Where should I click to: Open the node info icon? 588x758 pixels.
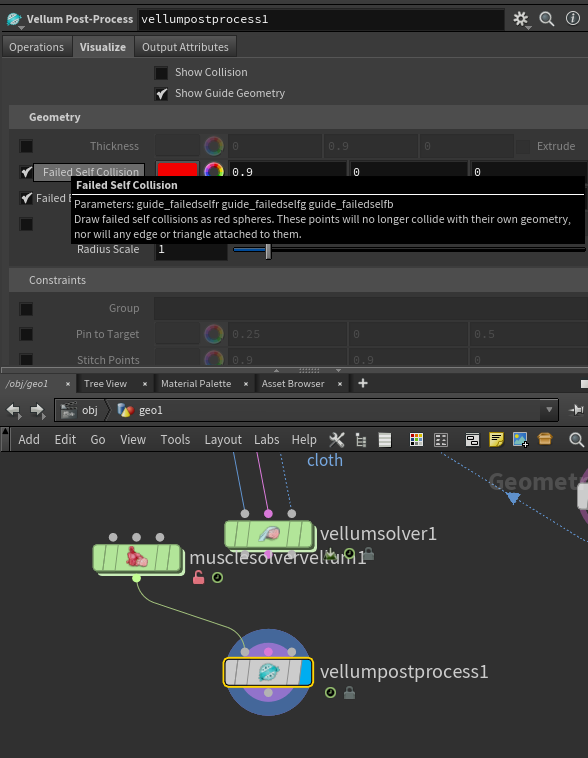[x=573, y=19]
